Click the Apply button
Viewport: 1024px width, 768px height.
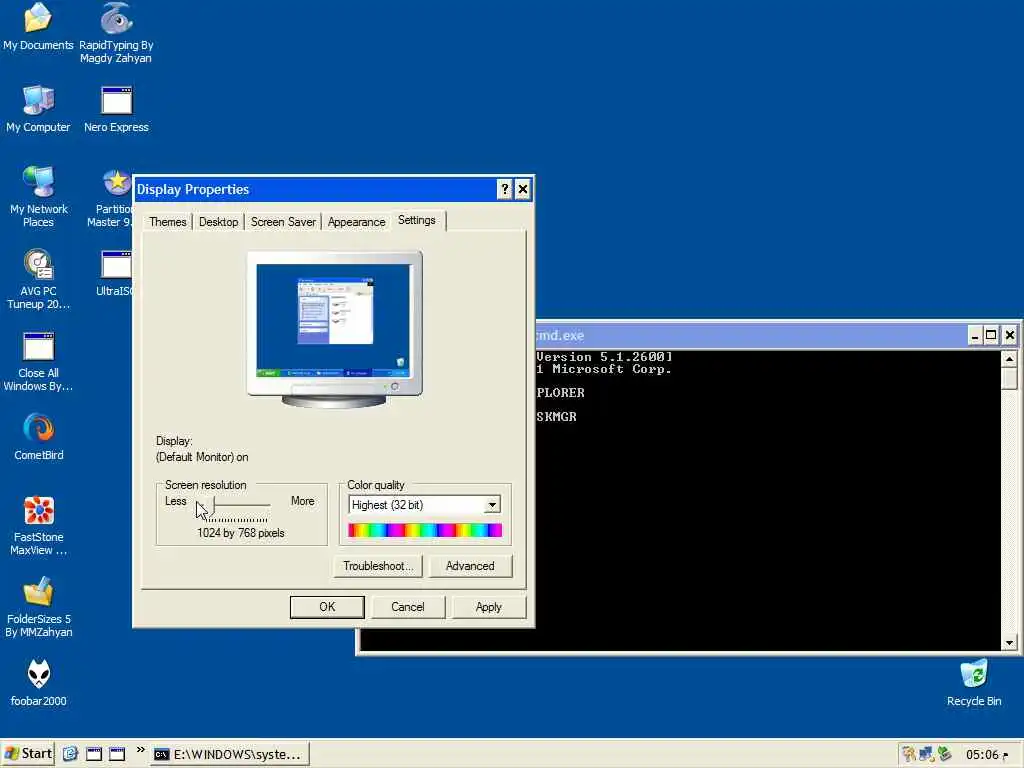pos(488,607)
